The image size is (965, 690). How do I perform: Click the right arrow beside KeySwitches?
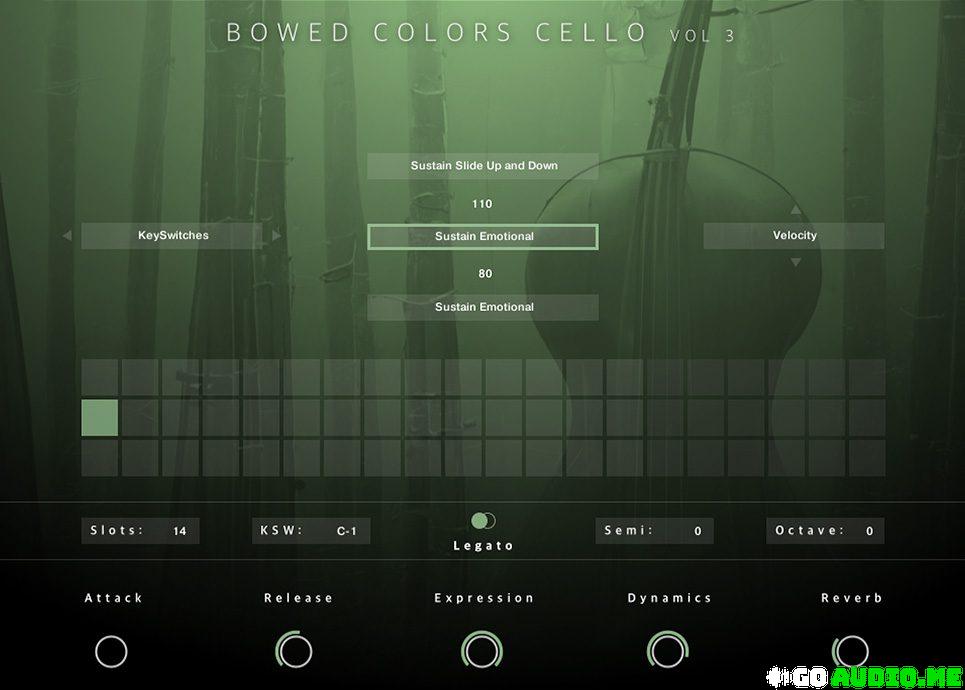(277, 236)
